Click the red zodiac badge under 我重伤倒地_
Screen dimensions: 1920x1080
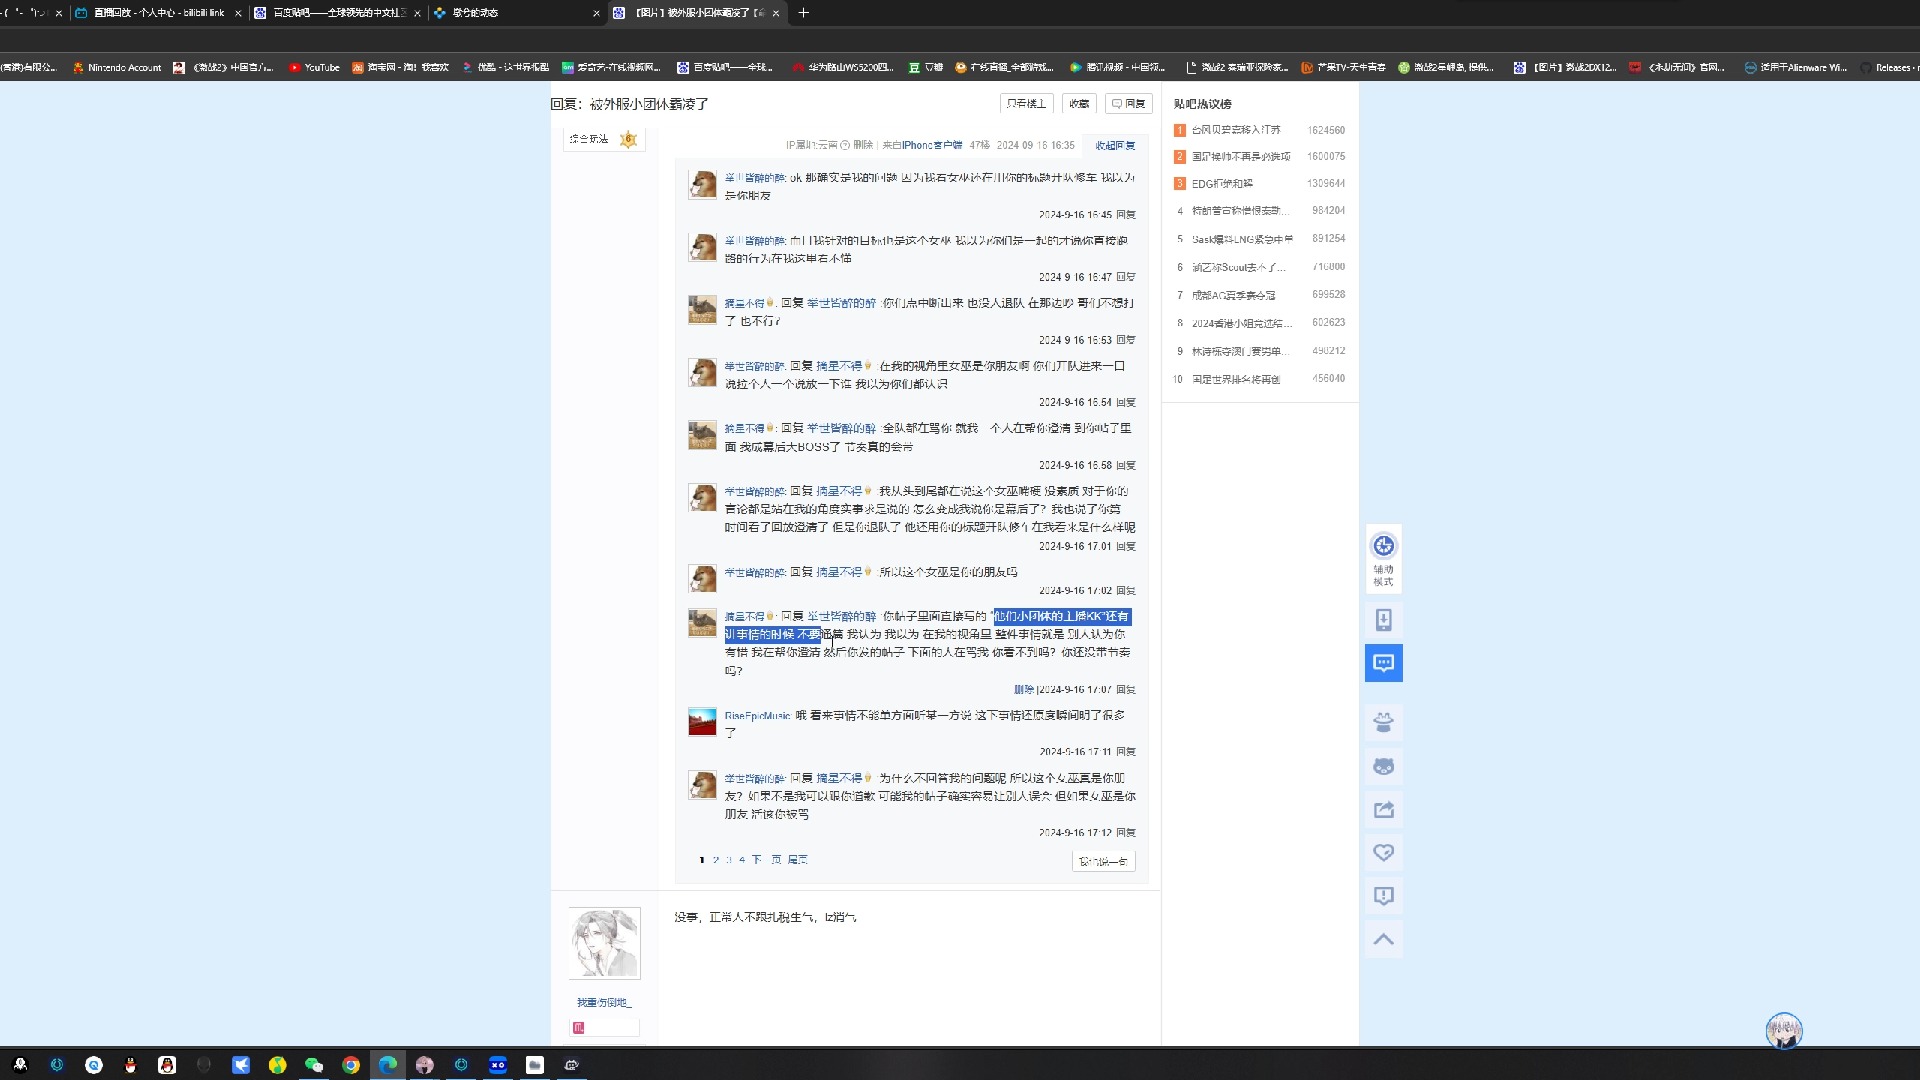[578, 1027]
